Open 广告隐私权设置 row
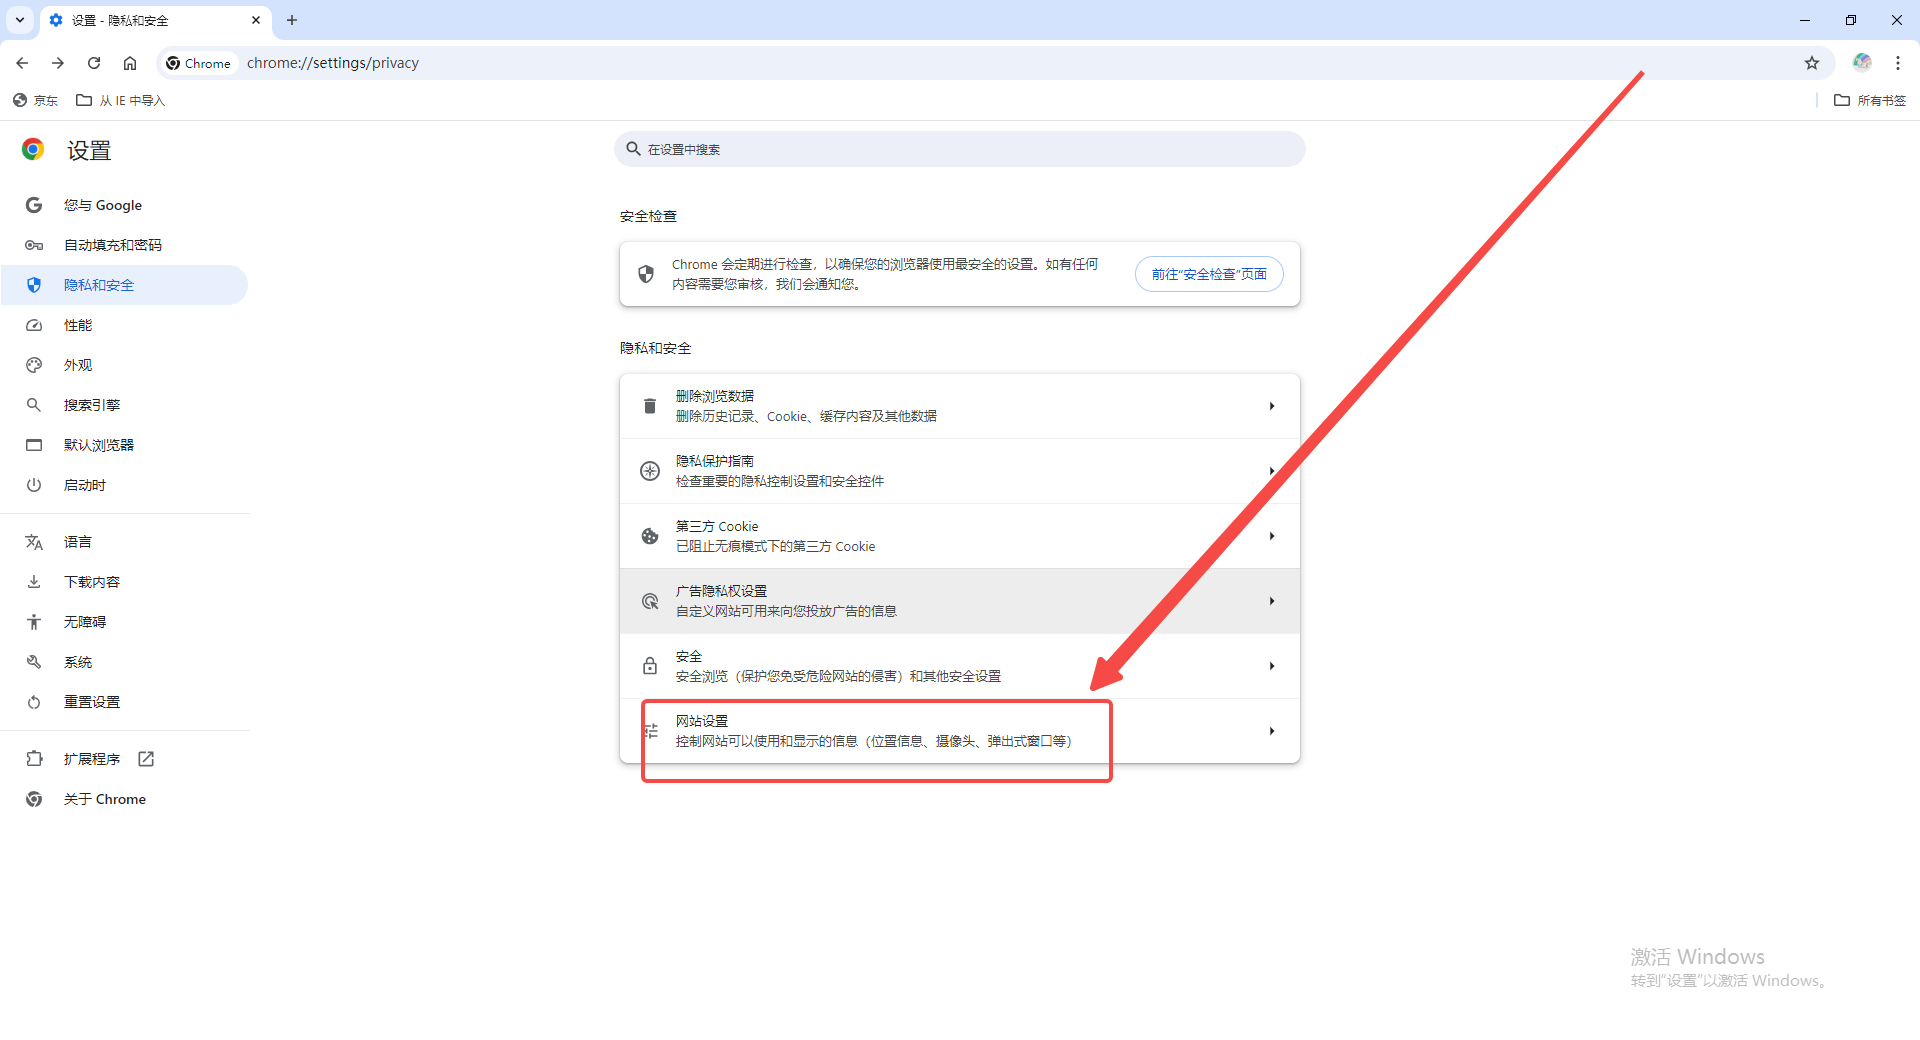Image resolution: width=1920 pixels, height=1040 pixels. tap(960, 601)
